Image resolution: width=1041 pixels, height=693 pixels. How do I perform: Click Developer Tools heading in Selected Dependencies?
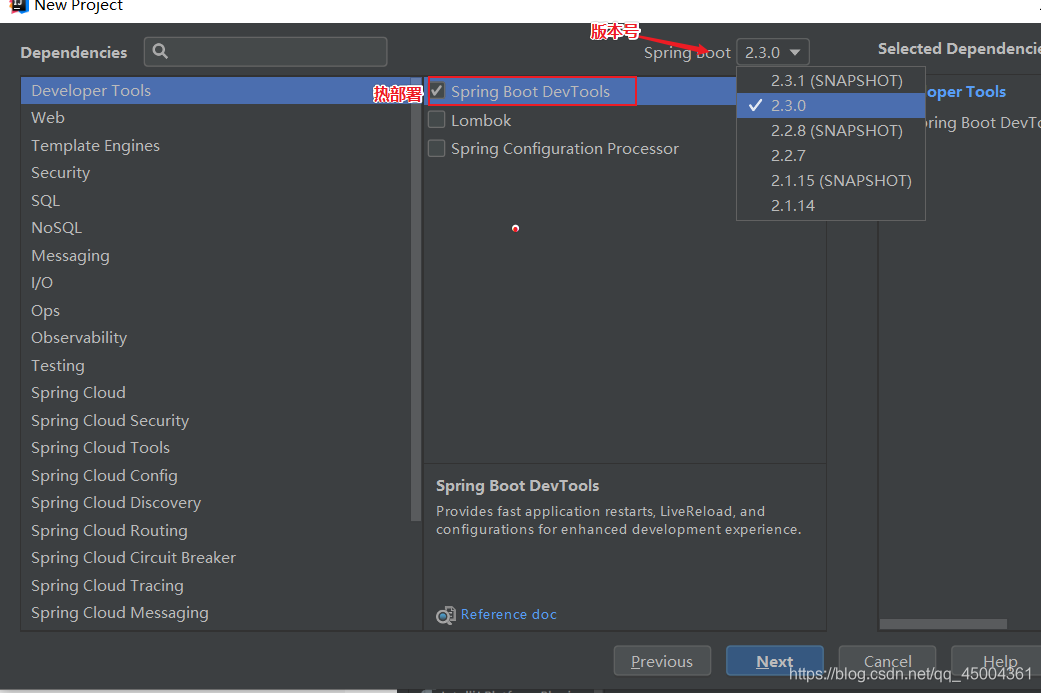(966, 92)
